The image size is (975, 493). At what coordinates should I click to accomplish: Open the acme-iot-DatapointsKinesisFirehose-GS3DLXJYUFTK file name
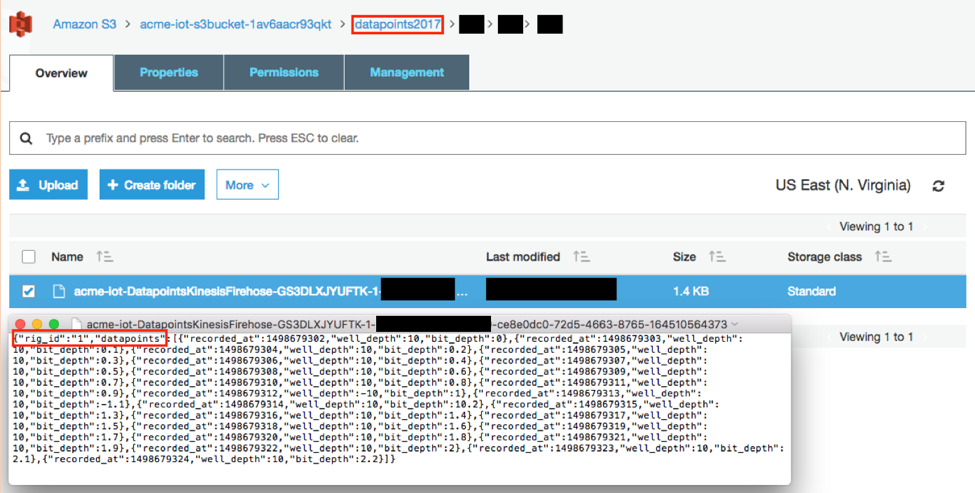pos(227,291)
